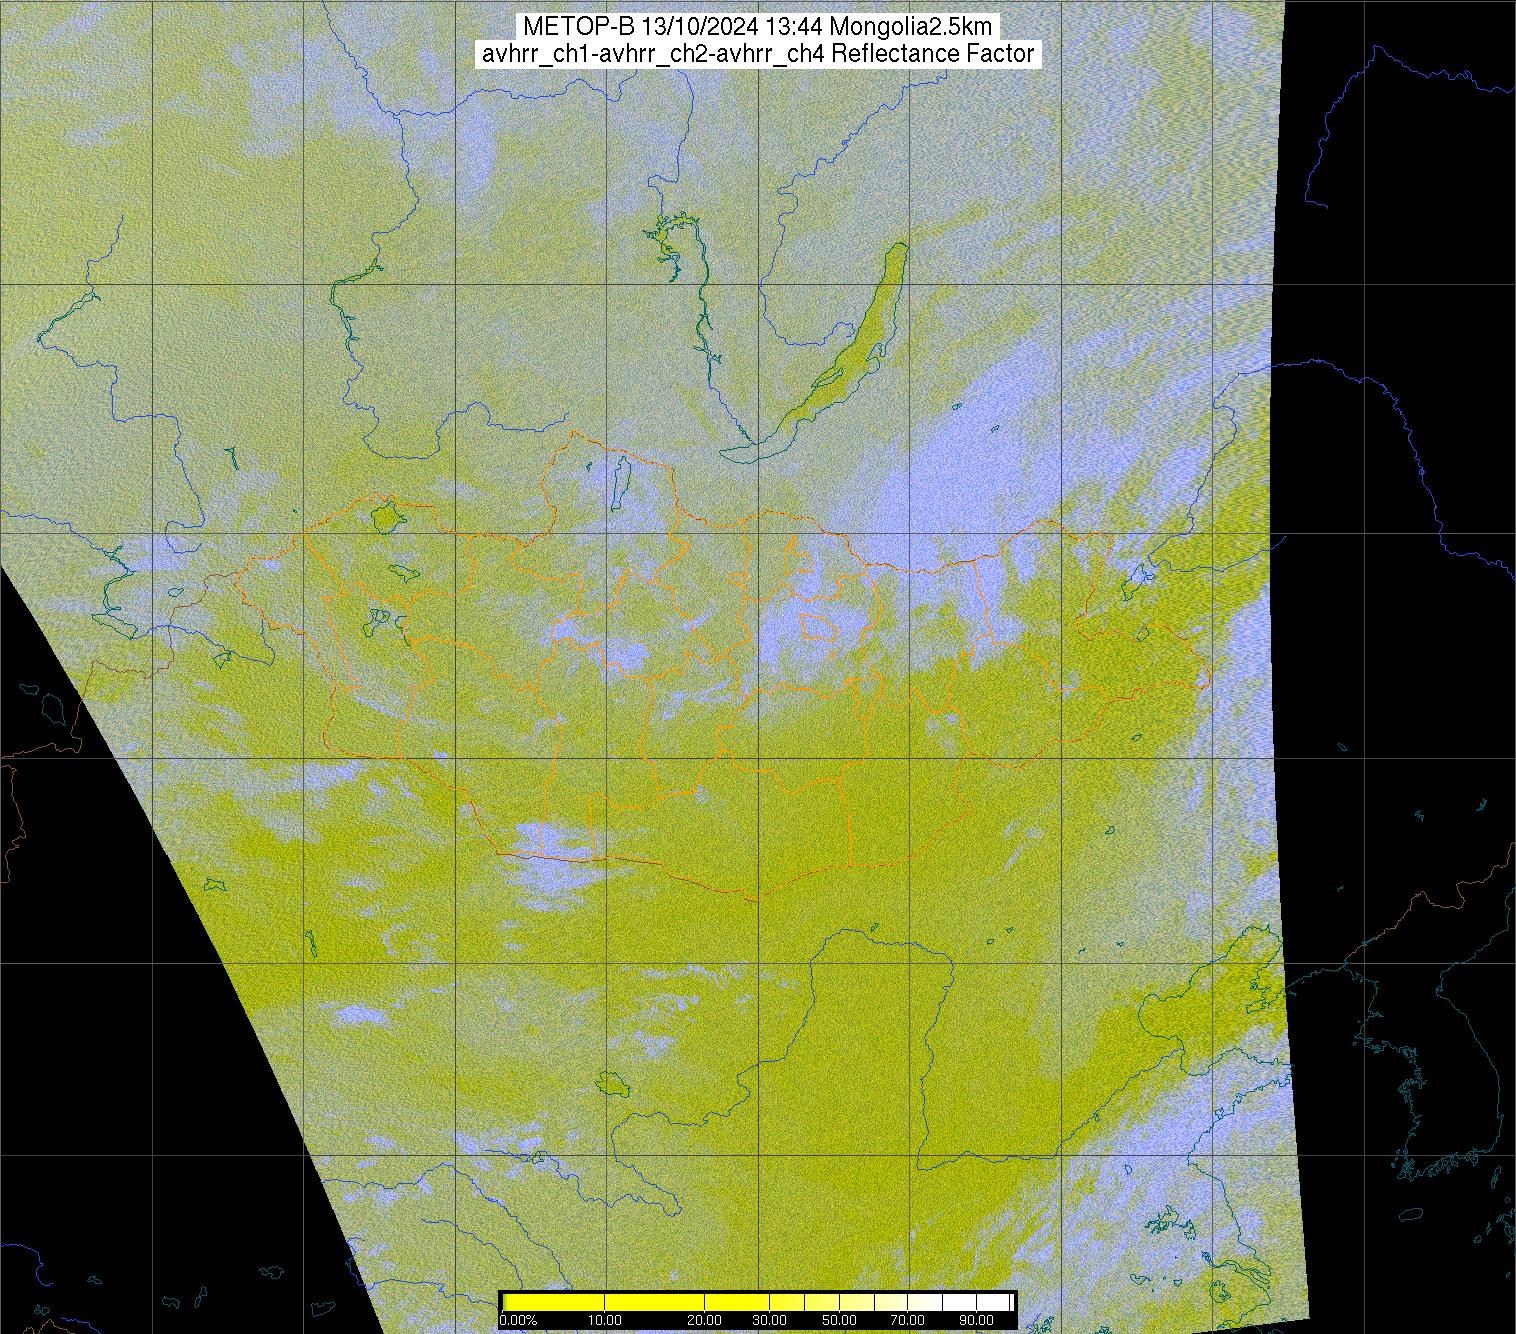Click the METOP-B 13/10/2024 13:44 title line
1516x1334 pixels.
758,26
